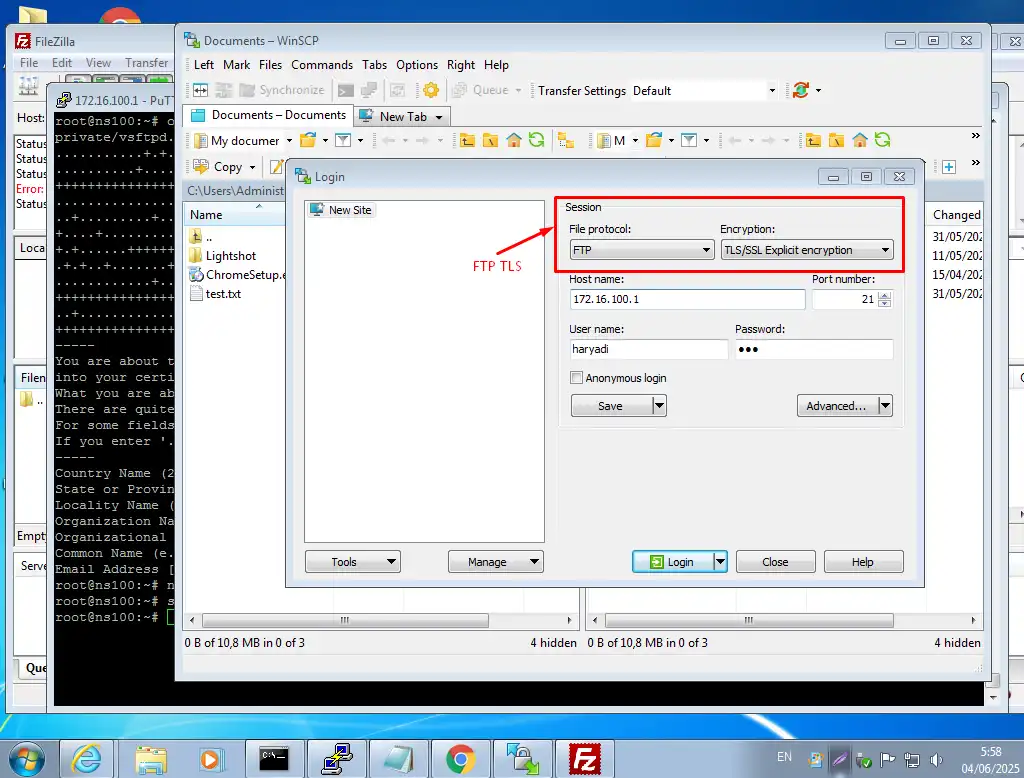Open the Commands menu
This screenshot has height=778, width=1024.
tap(322, 65)
